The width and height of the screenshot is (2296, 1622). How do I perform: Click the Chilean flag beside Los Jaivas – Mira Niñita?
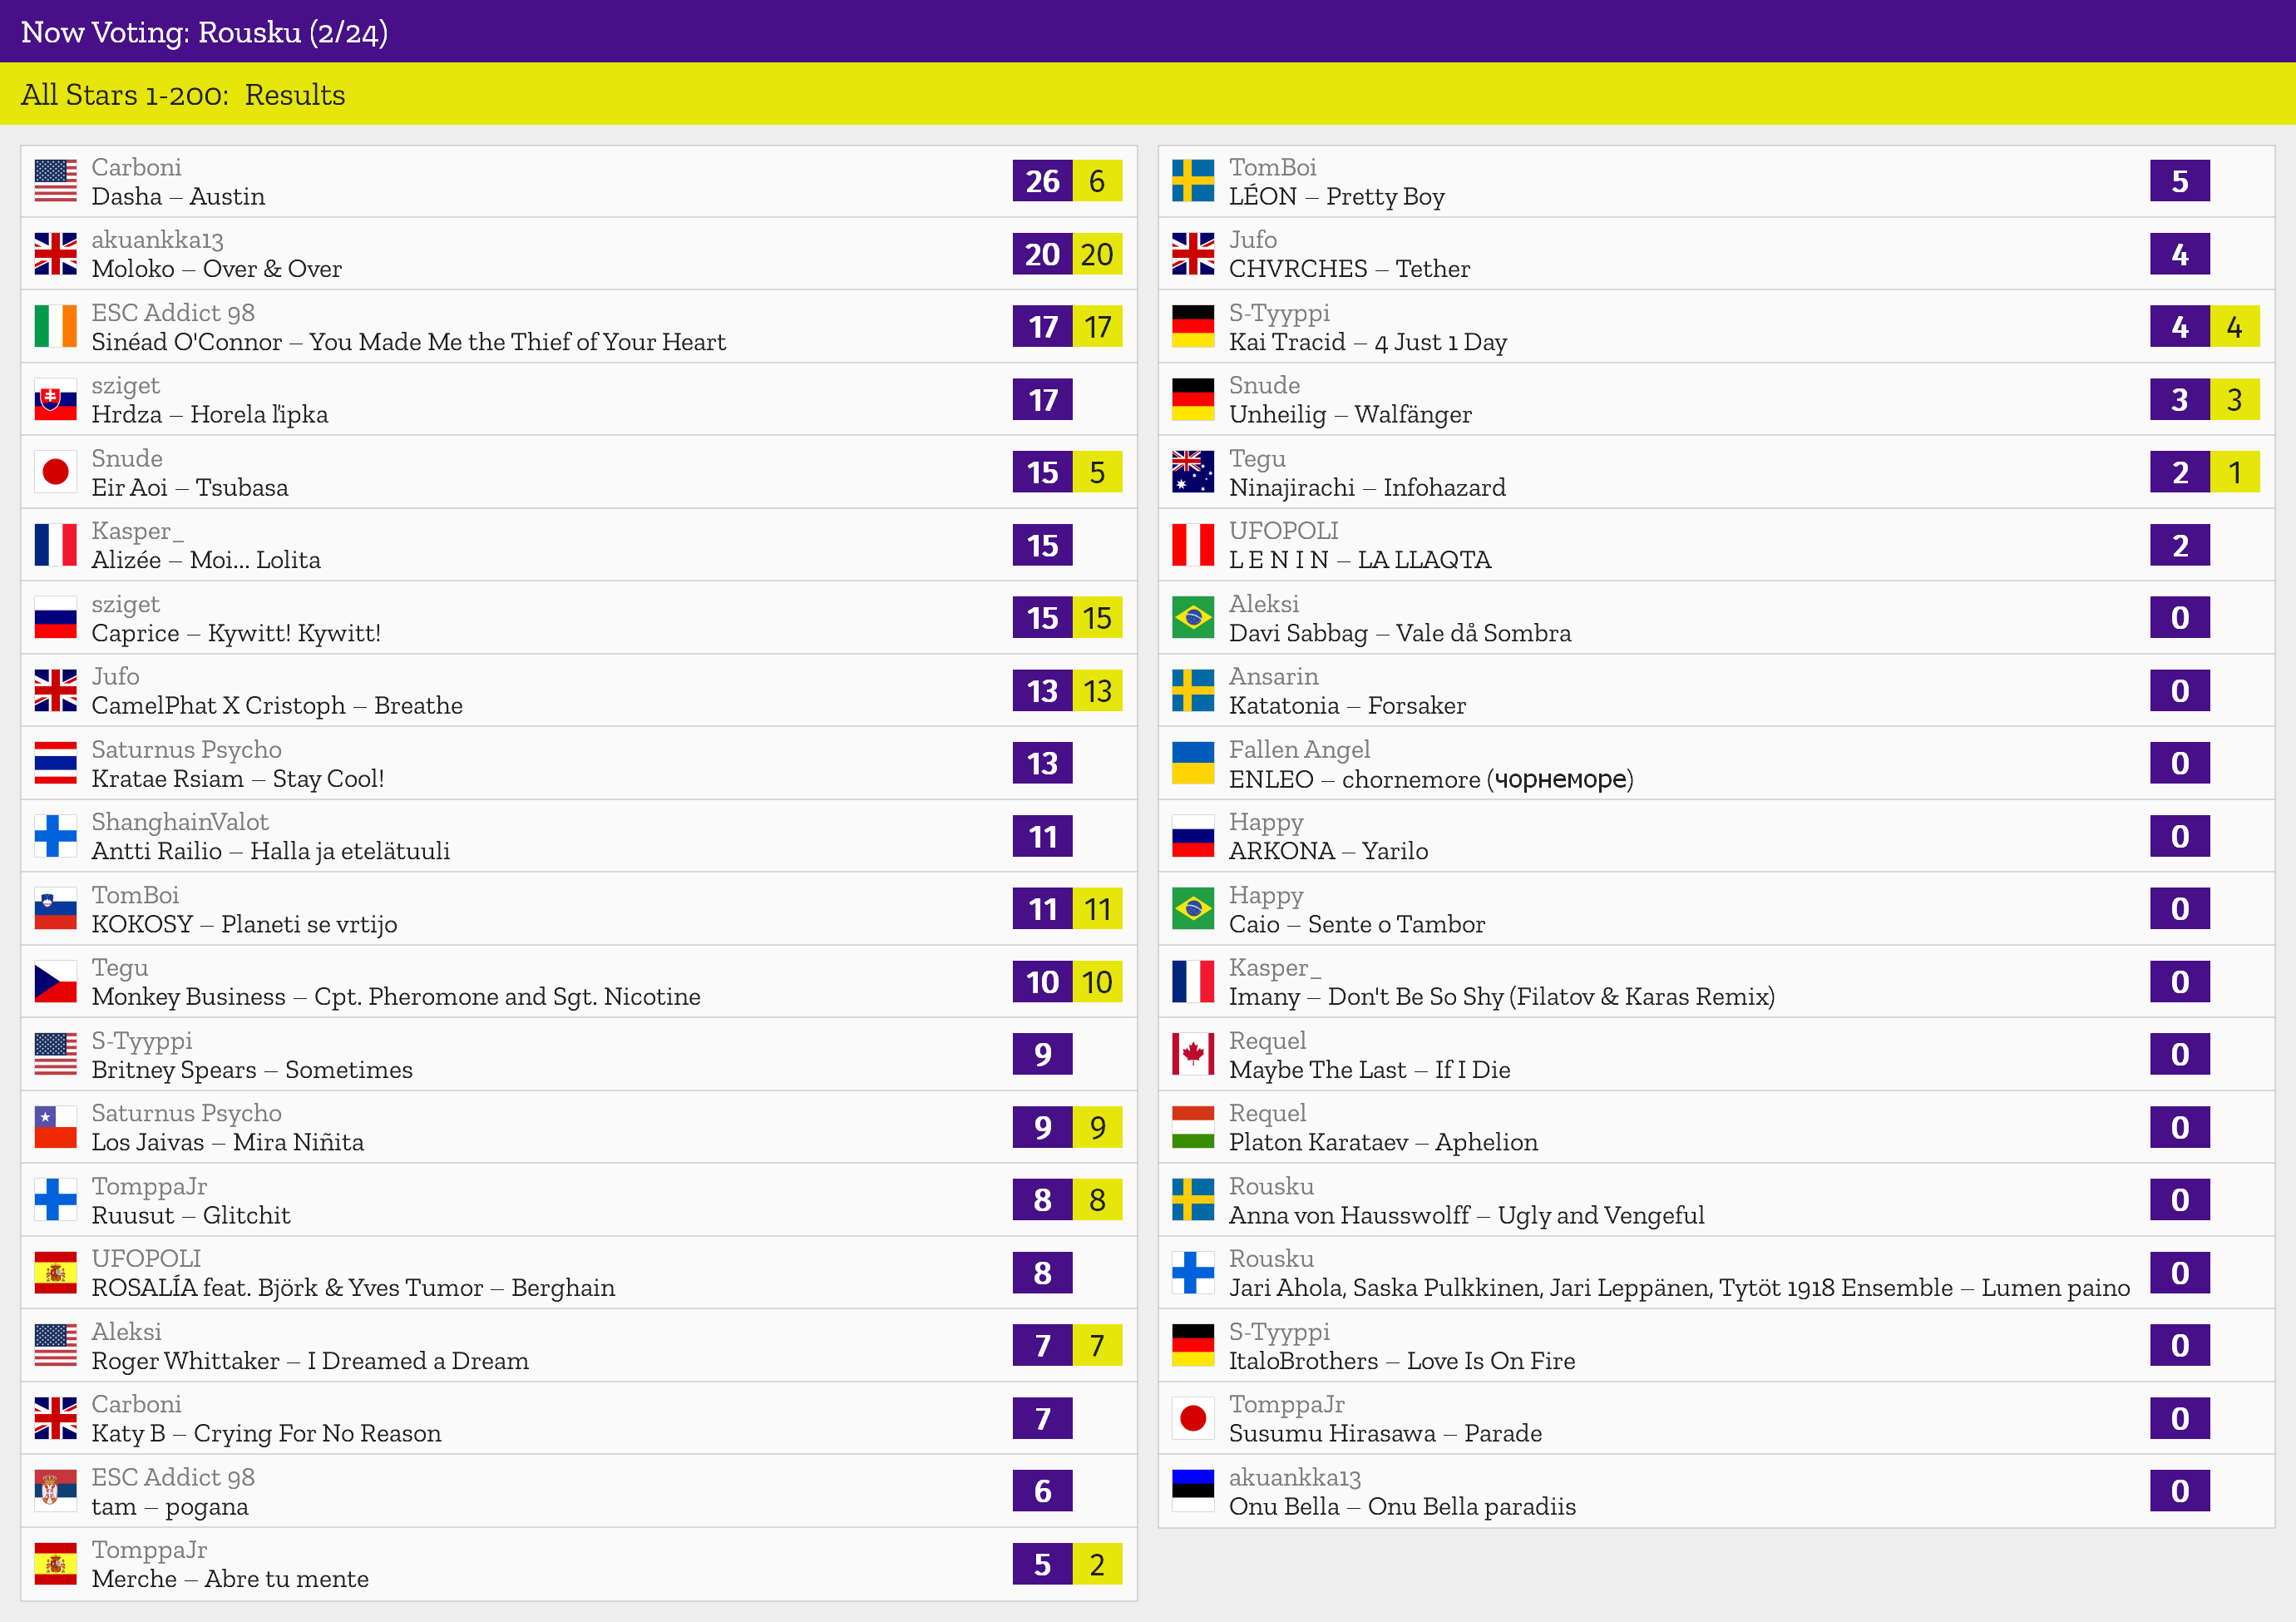pos(55,1127)
